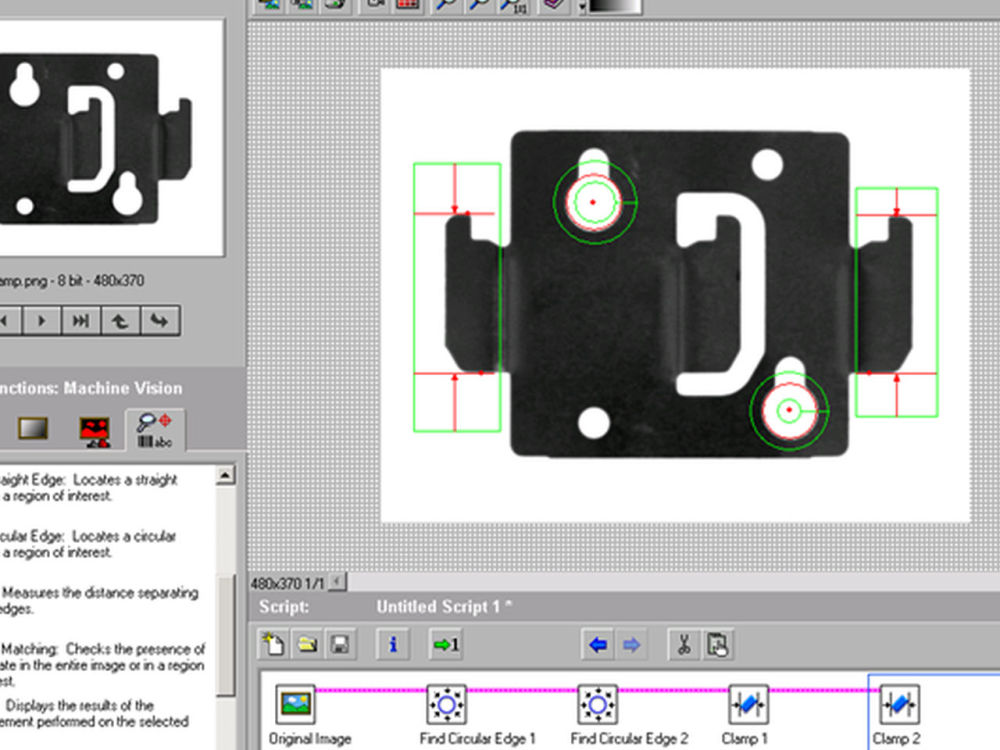Screen dimensions: 1000x750
Task: Select the Clamp 2 script step
Action: click(x=899, y=705)
